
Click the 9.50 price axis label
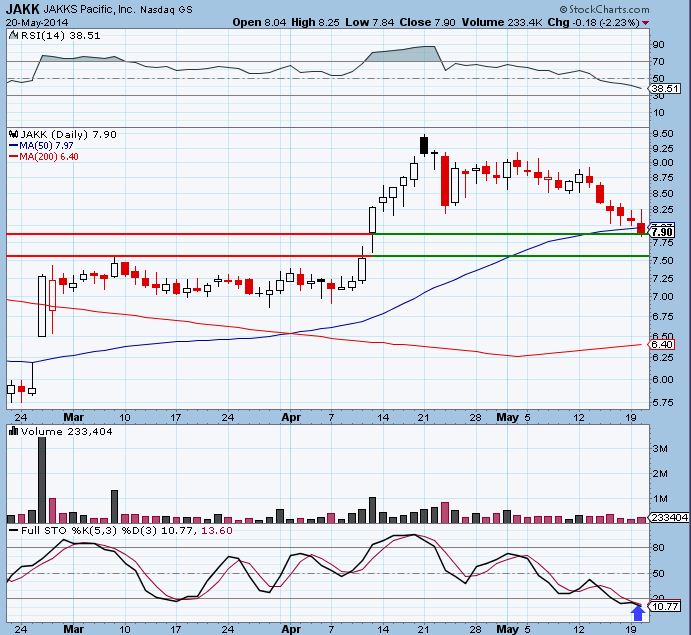coord(662,134)
